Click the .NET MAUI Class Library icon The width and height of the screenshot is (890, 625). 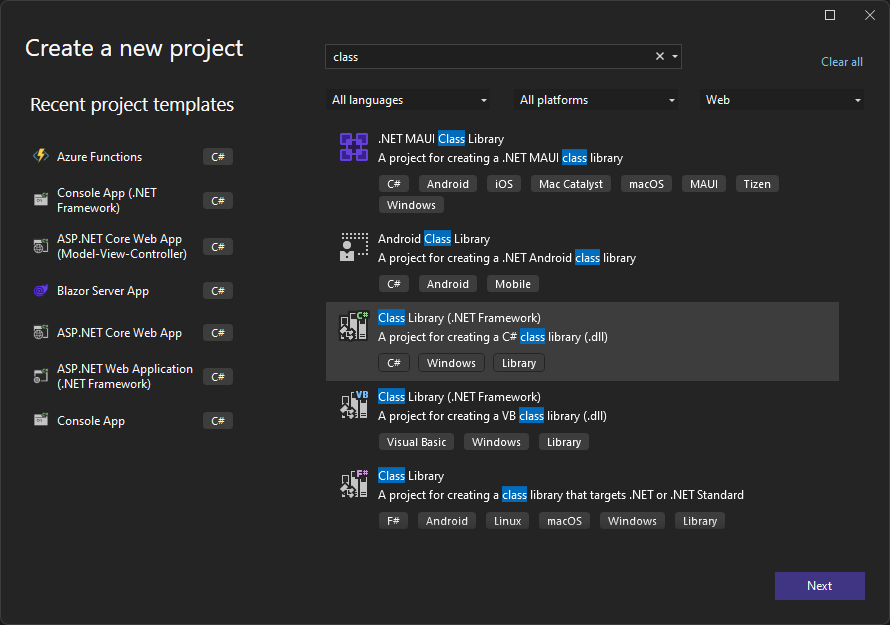pos(354,147)
